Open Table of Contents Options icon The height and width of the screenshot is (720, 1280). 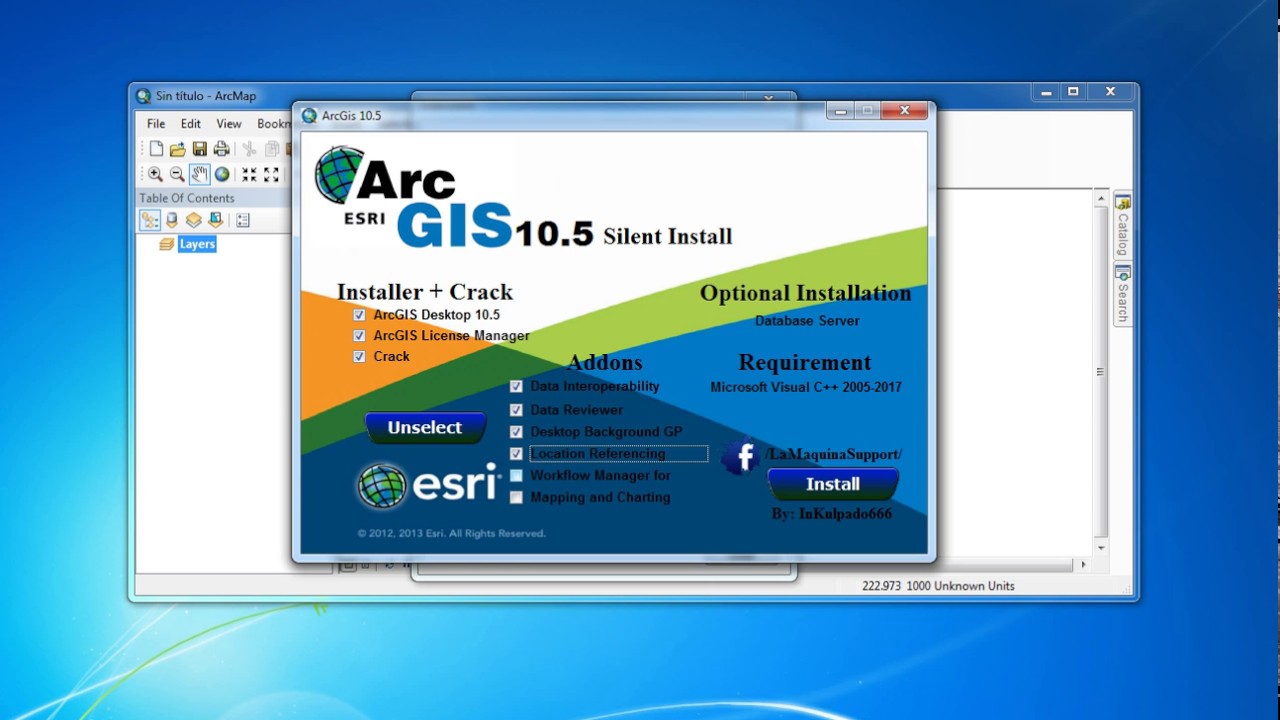coord(243,220)
